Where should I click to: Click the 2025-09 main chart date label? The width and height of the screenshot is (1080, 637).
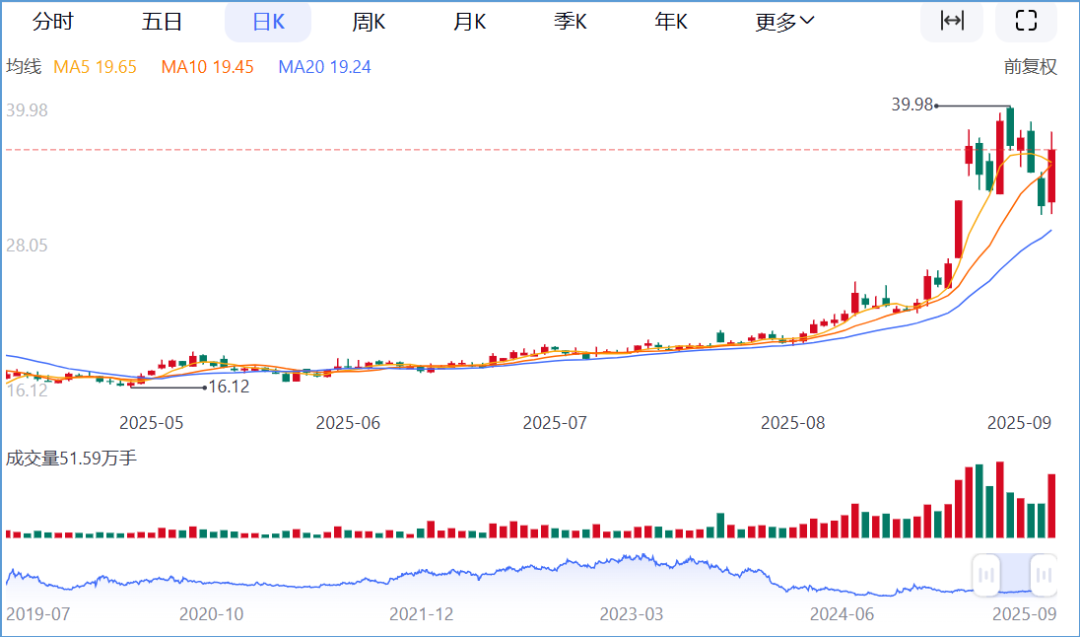(x=1019, y=423)
